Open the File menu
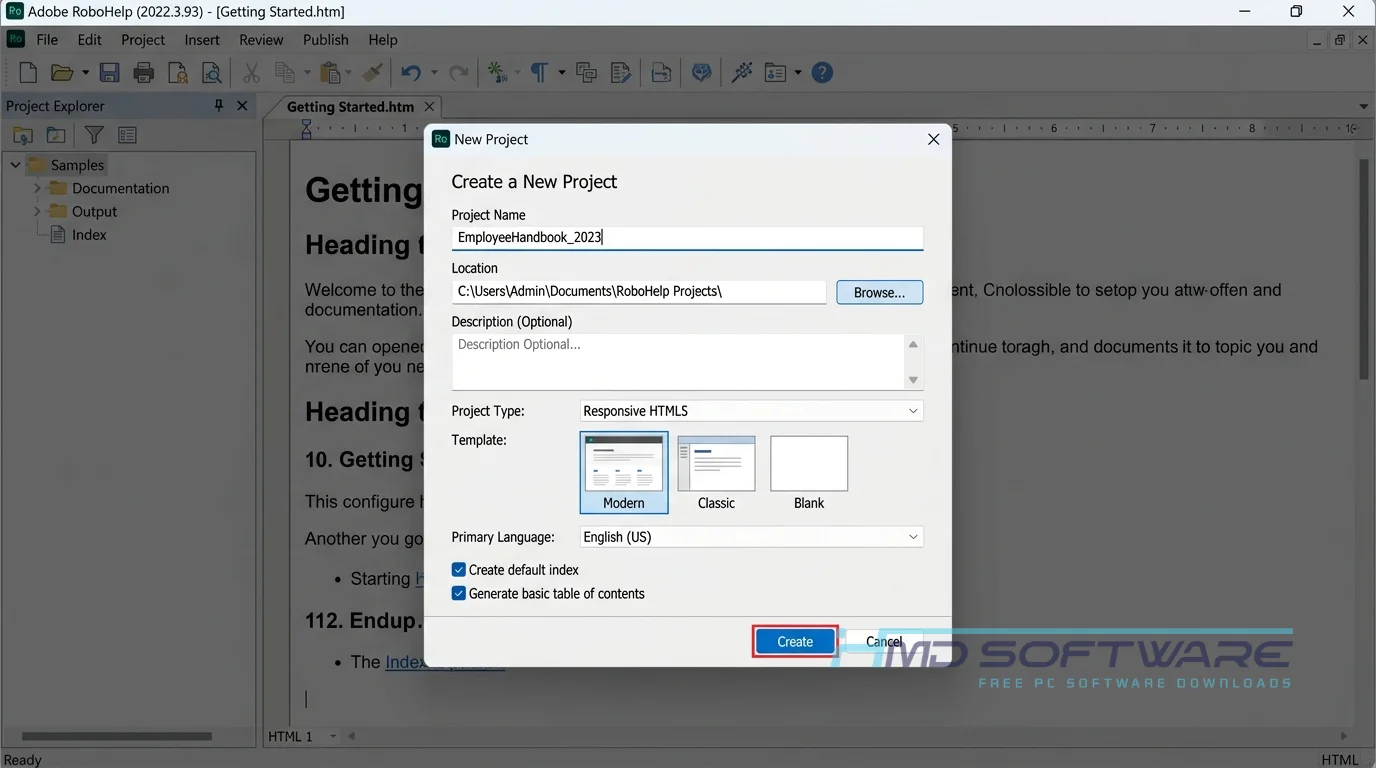 (47, 40)
